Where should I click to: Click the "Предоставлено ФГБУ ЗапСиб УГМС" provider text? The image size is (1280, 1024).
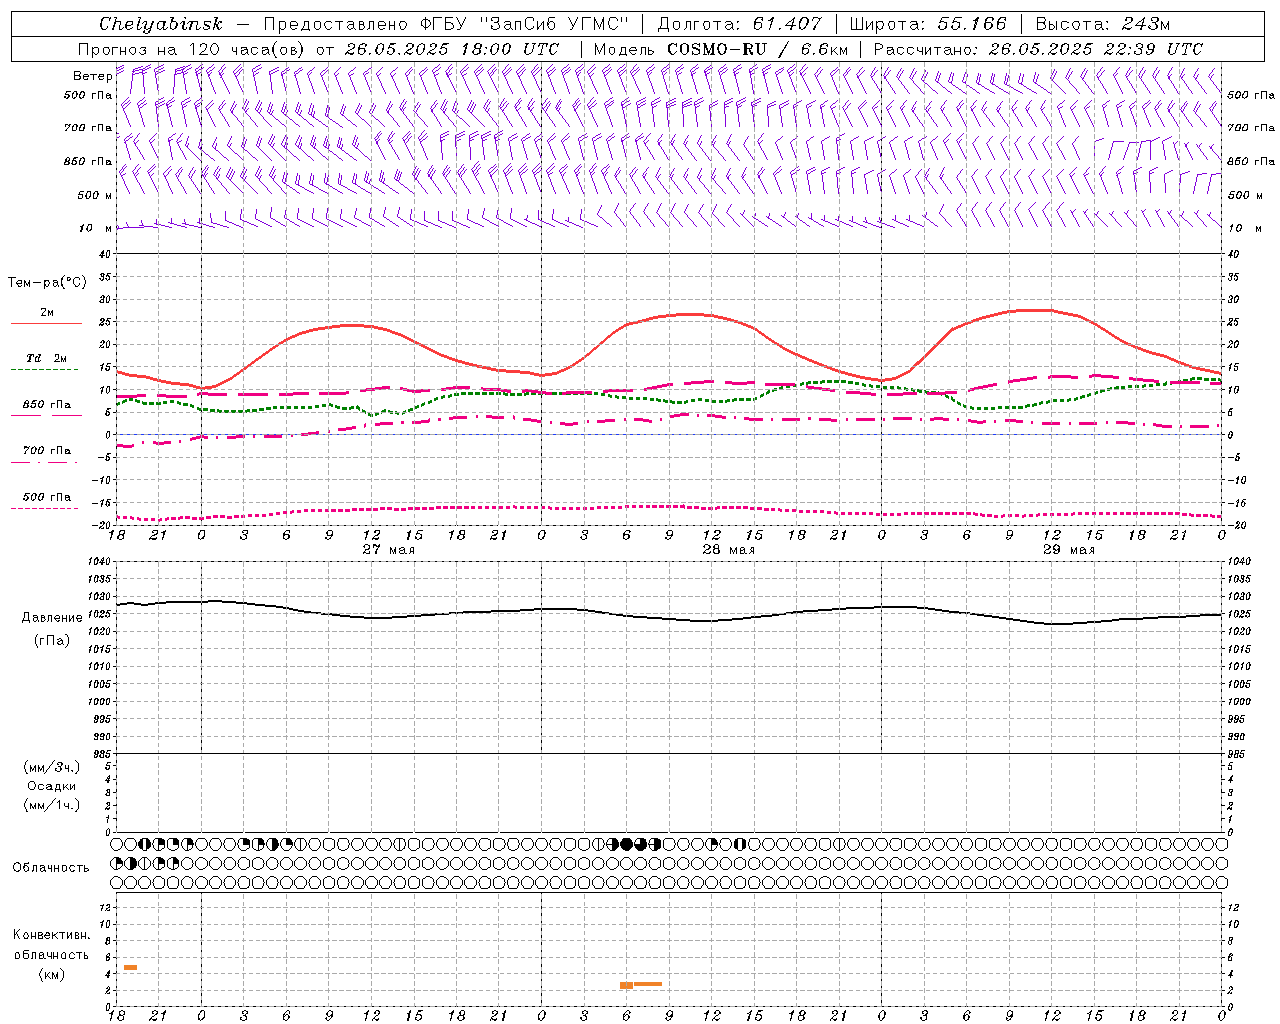446,24
